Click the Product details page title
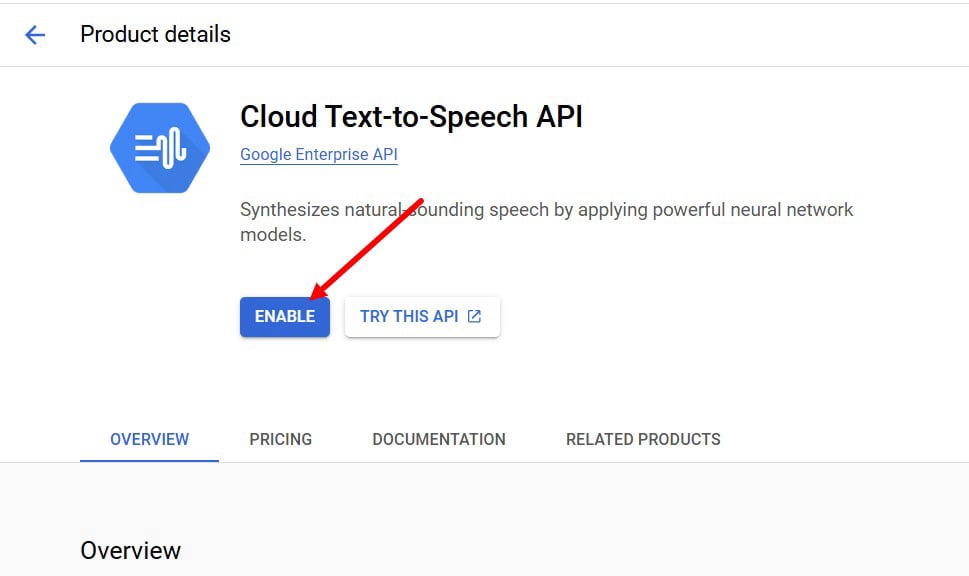 pos(156,35)
